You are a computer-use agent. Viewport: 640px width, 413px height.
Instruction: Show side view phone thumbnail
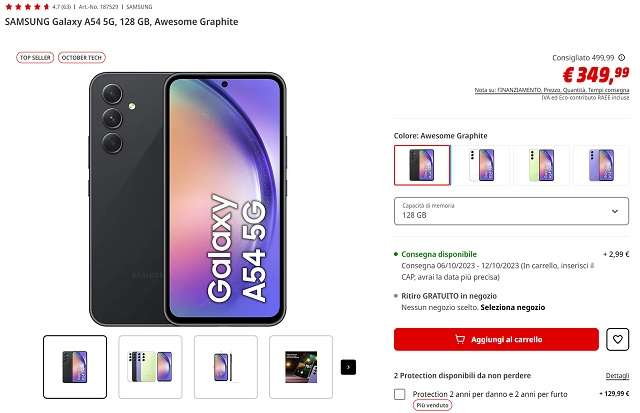[226, 367]
